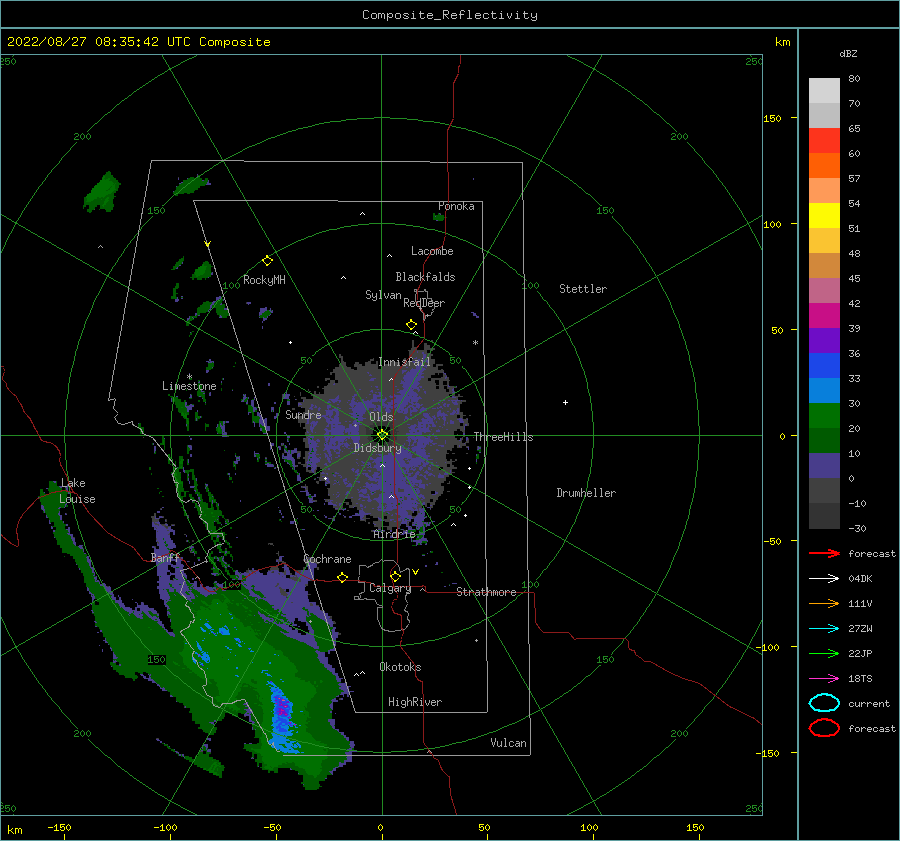Click the RockyMH label

pos(264,280)
